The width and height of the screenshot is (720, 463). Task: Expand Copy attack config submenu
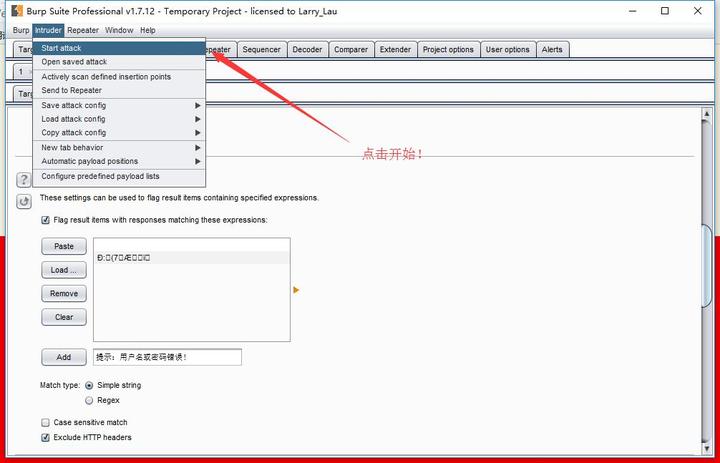[x=119, y=132]
